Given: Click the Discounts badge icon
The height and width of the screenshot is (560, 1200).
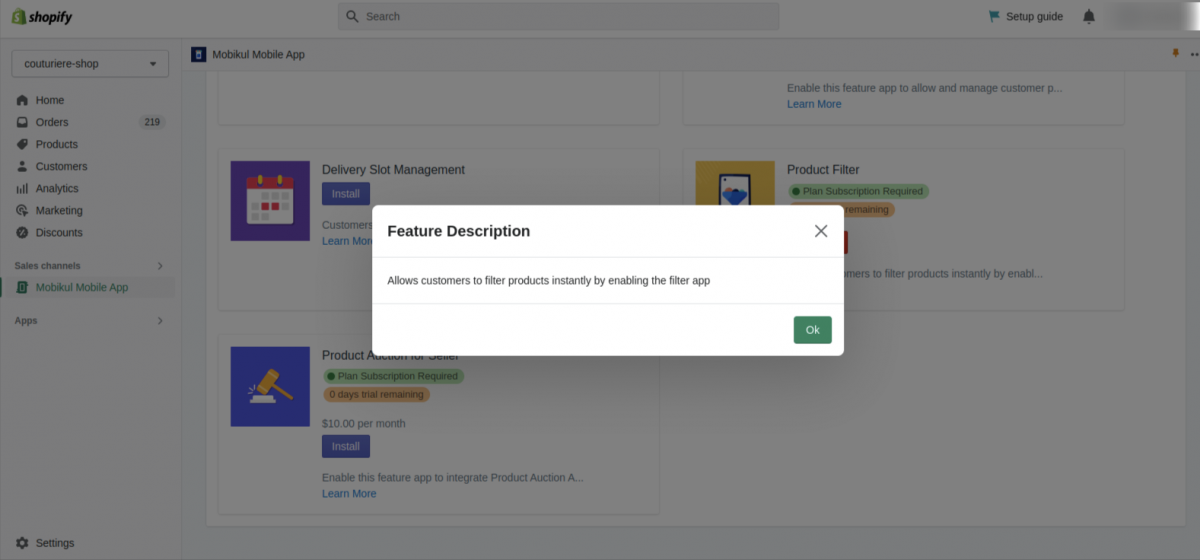Looking at the screenshot, I should click(x=22, y=232).
